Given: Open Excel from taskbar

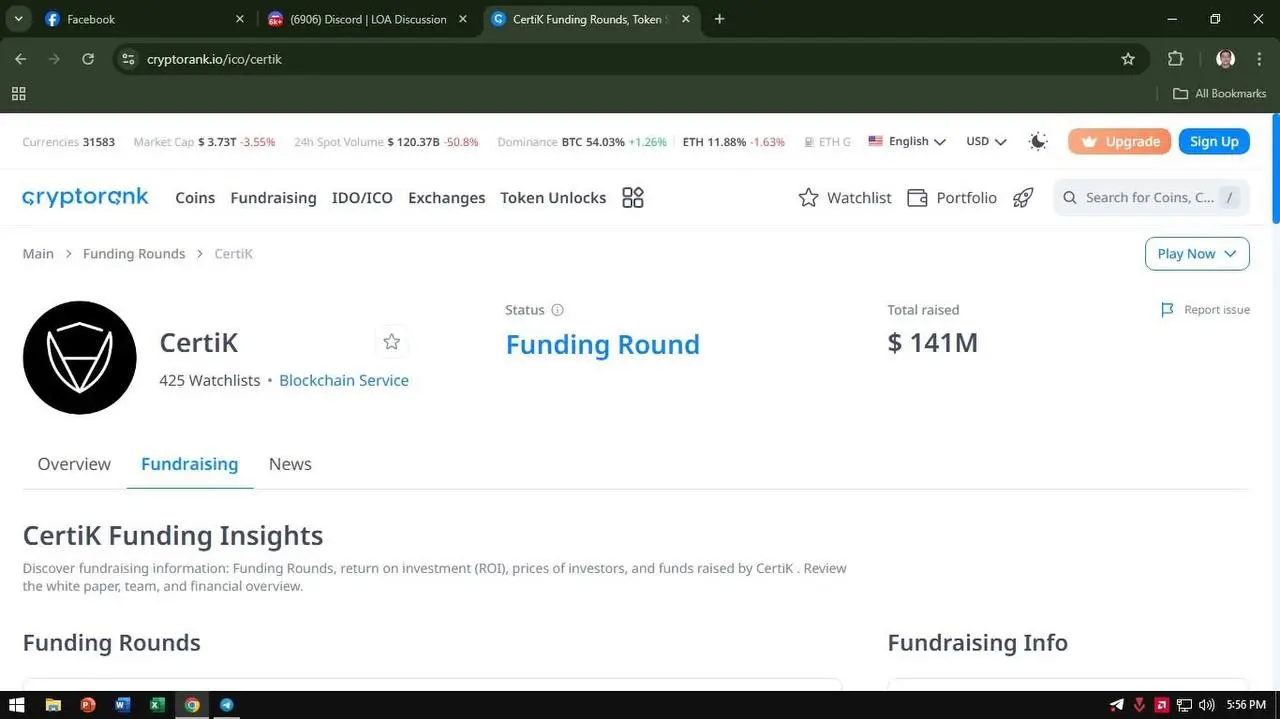Looking at the screenshot, I should click(x=157, y=705).
